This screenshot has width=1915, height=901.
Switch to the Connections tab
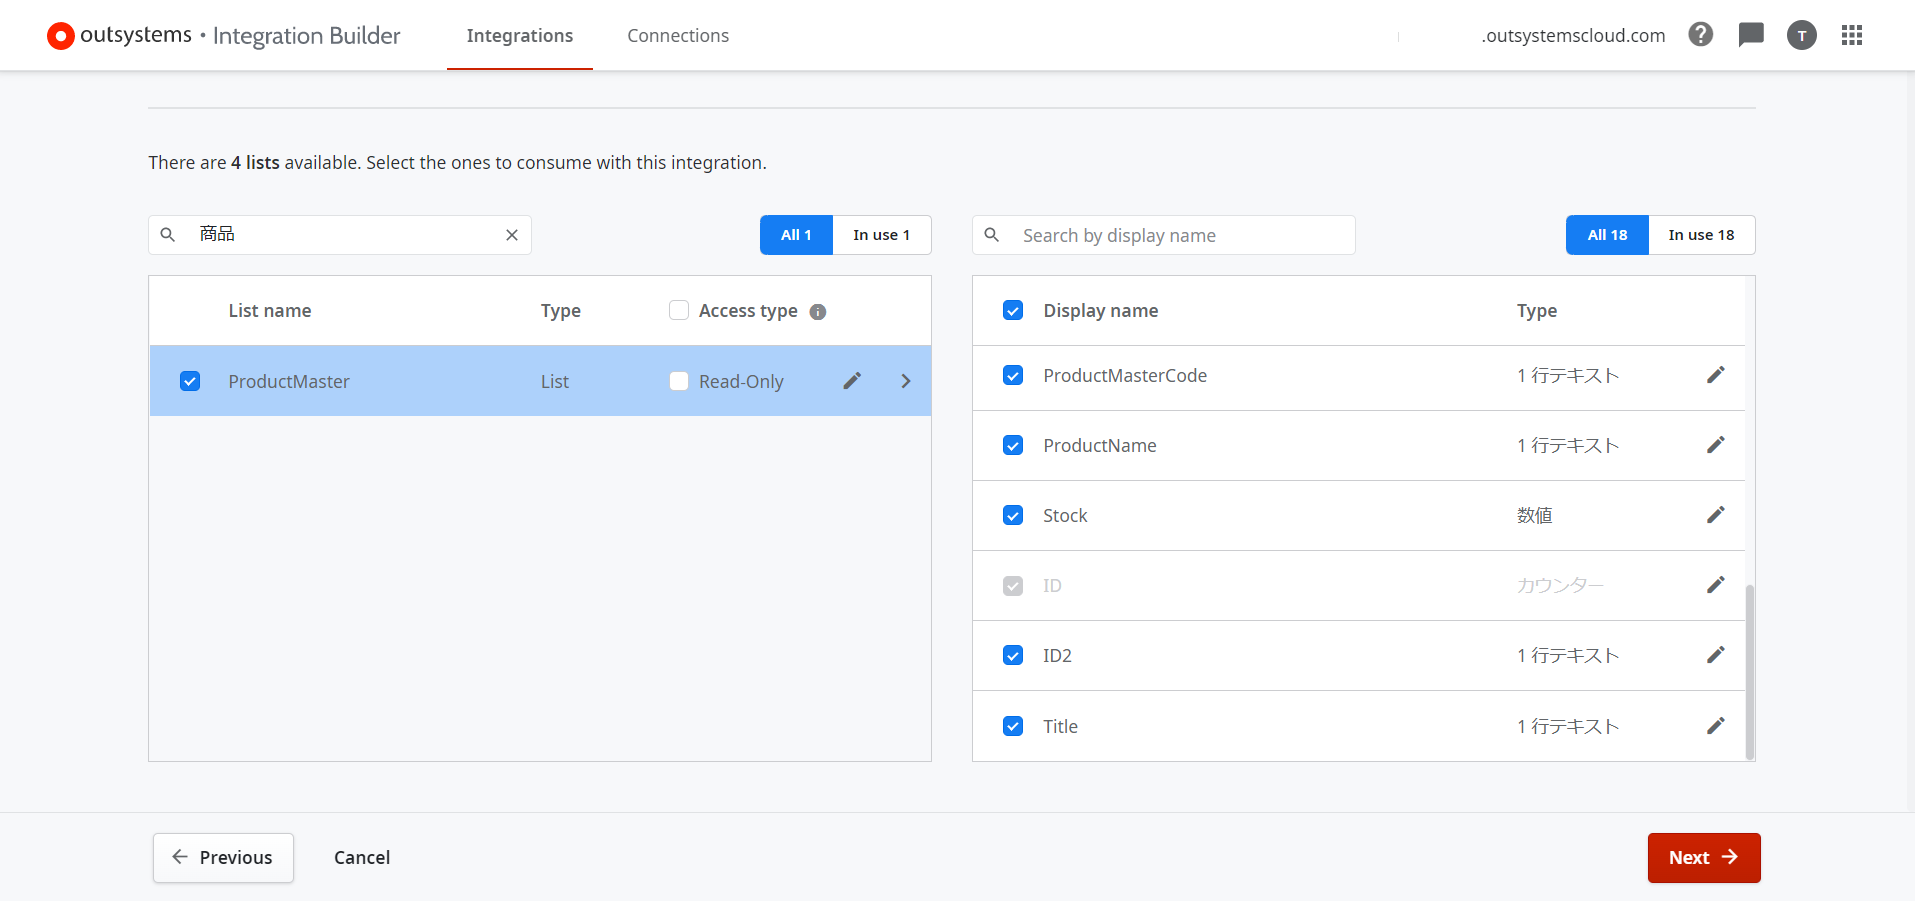(x=677, y=36)
